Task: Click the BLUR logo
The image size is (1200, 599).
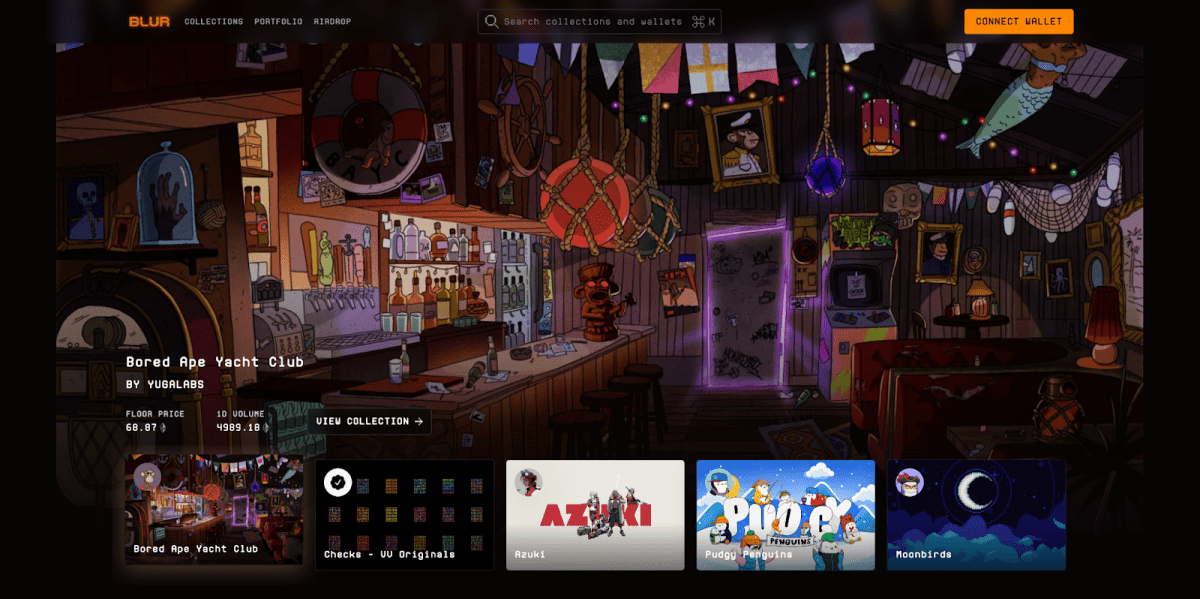Action: click(x=149, y=21)
